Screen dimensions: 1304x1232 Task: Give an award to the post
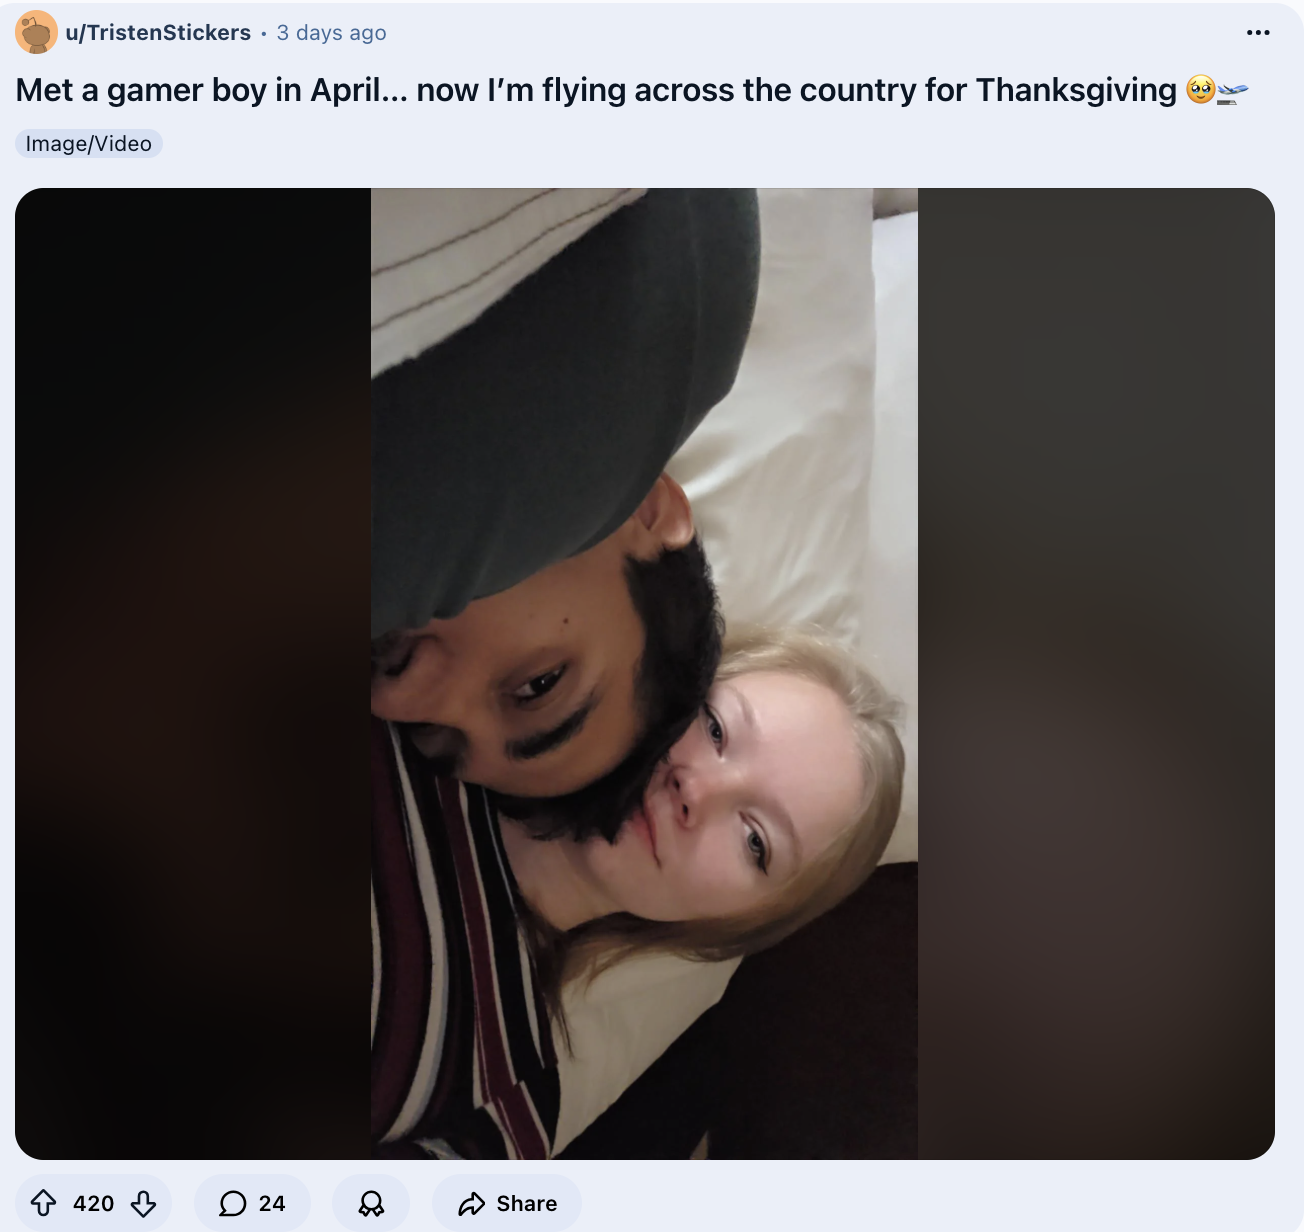click(371, 1203)
